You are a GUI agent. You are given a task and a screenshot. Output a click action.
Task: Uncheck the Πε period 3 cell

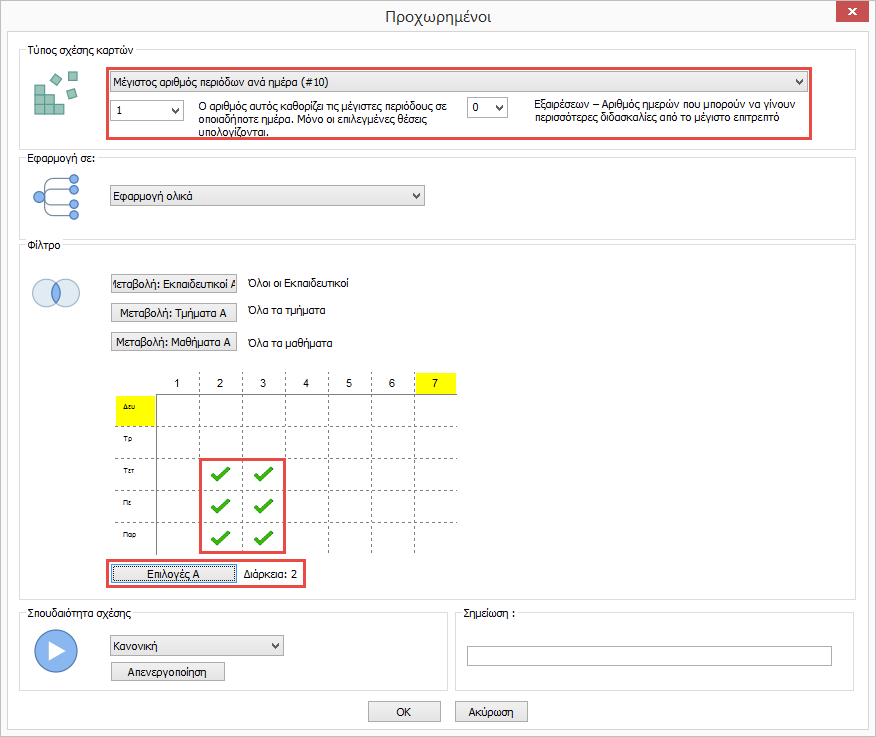[x=264, y=506]
